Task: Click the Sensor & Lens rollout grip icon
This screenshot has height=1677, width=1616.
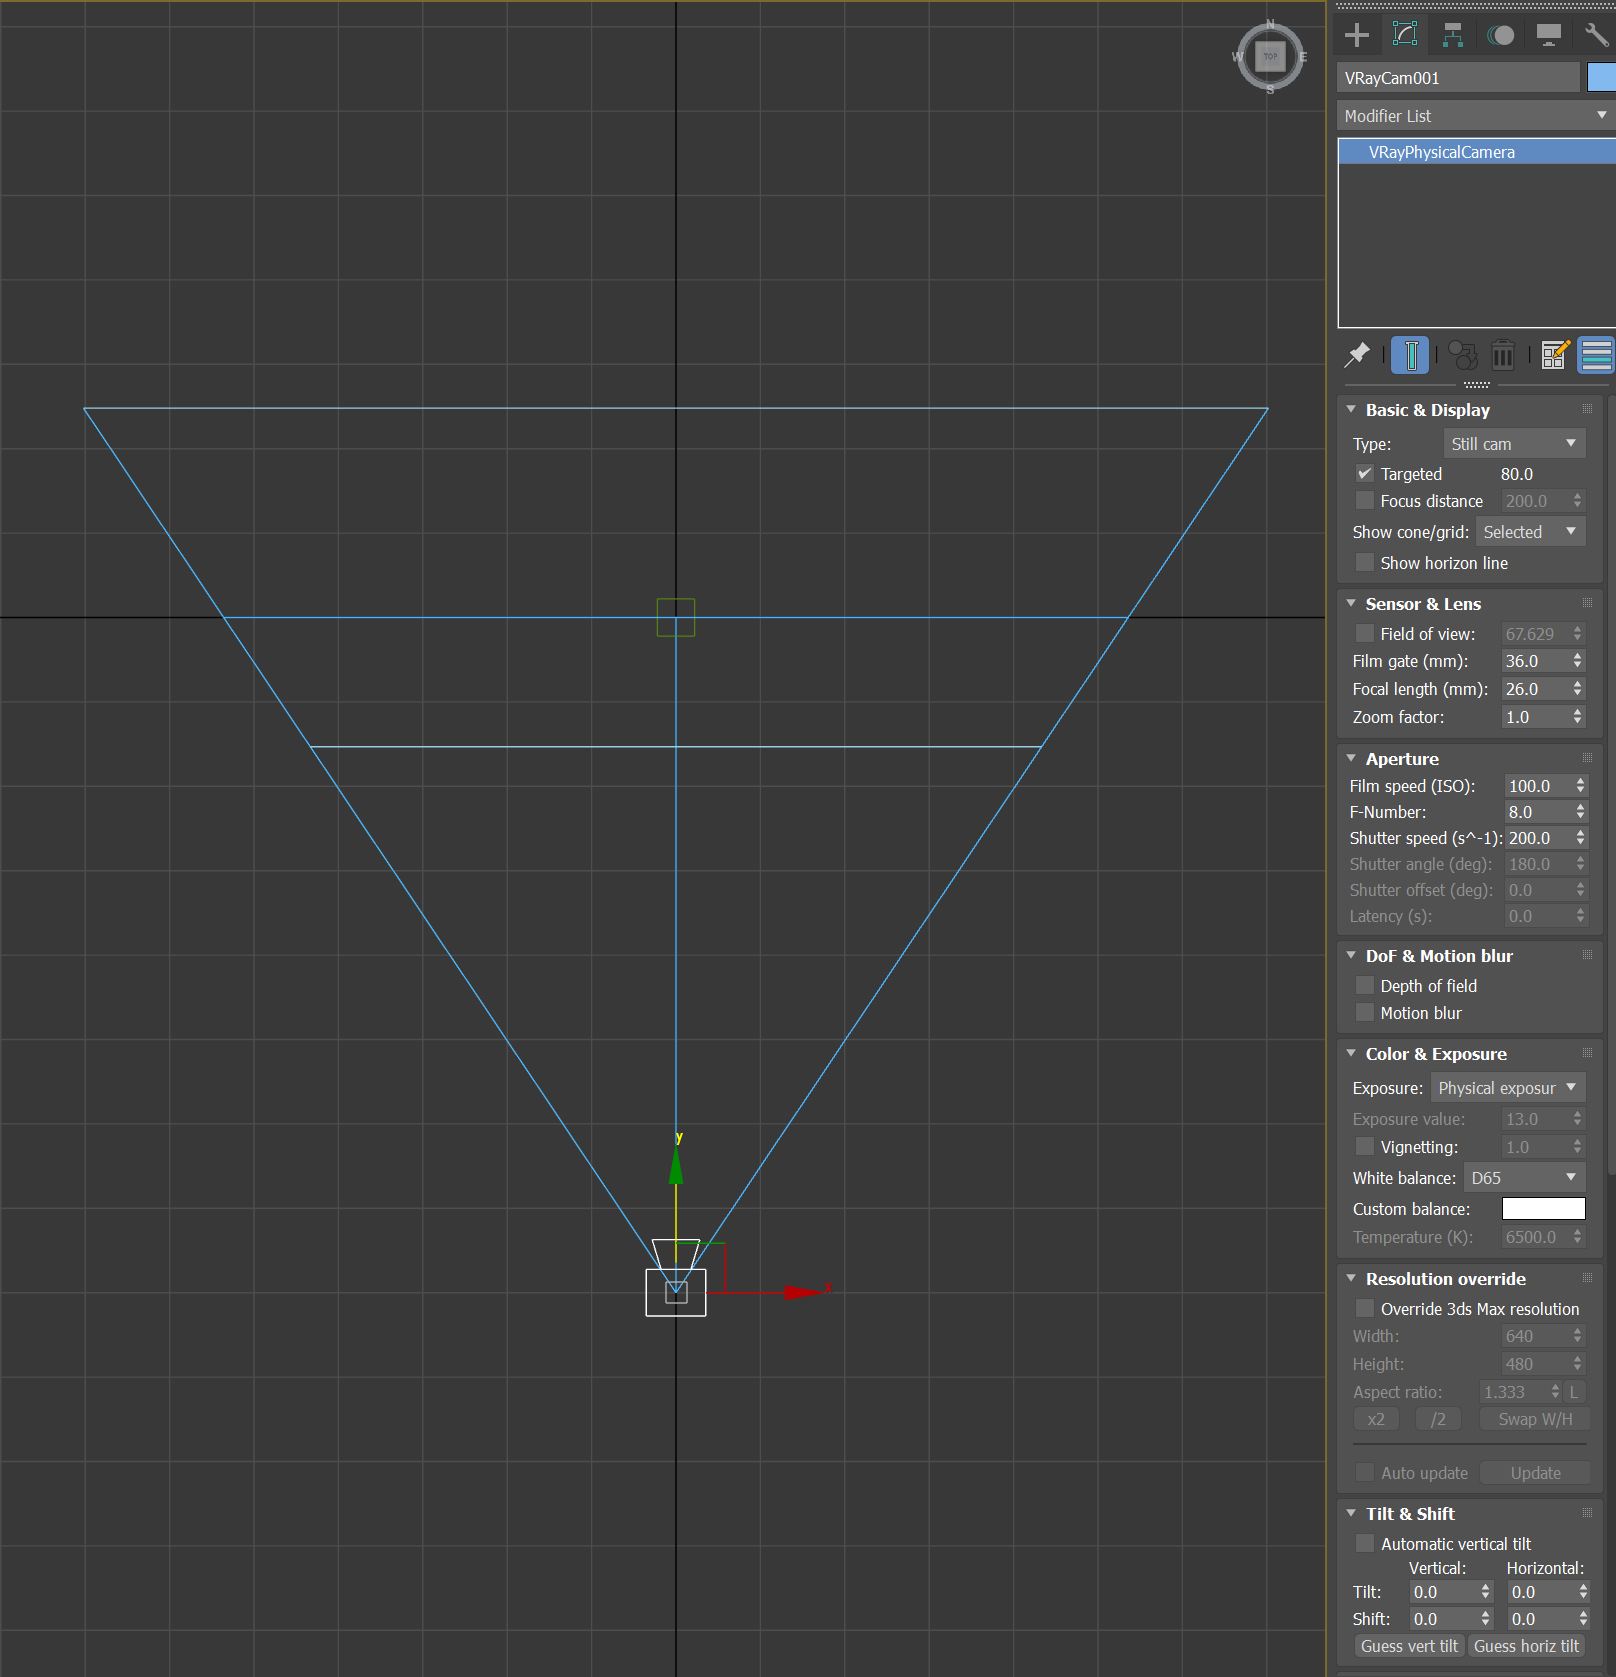Action: (1587, 603)
